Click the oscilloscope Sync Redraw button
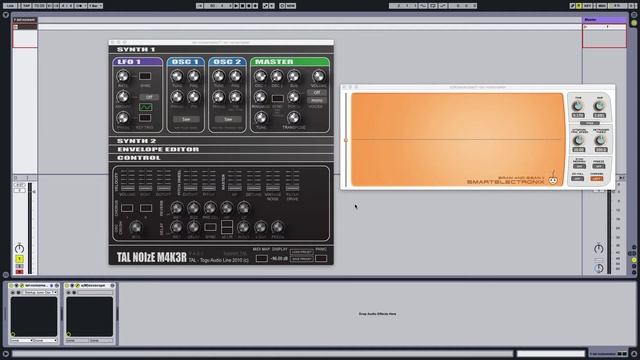This screenshot has height=360, width=640. click(x=579, y=166)
